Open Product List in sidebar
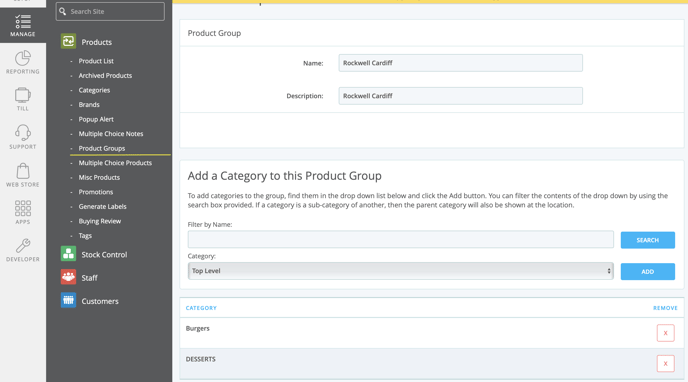The height and width of the screenshot is (382, 688). click(x=96, y=61)
